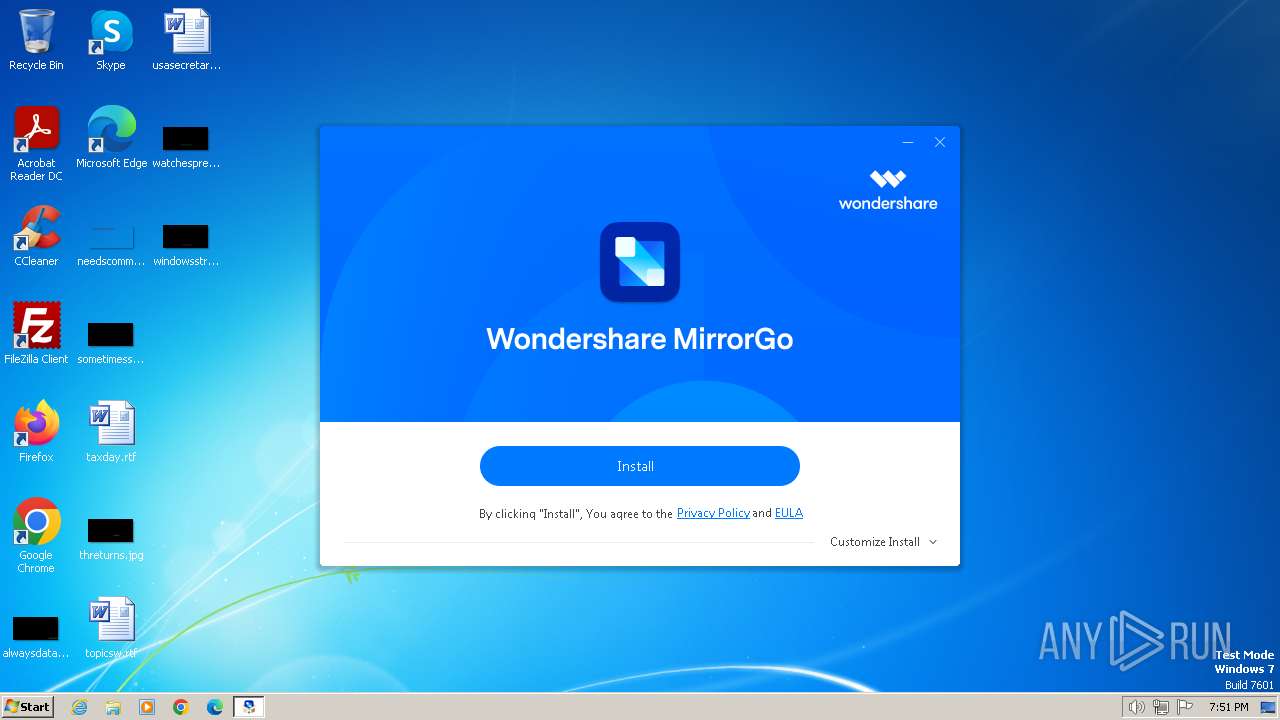Click the Show desktop button
The width and height of the screenshot is (1280, 720).
coord(1268,707)
